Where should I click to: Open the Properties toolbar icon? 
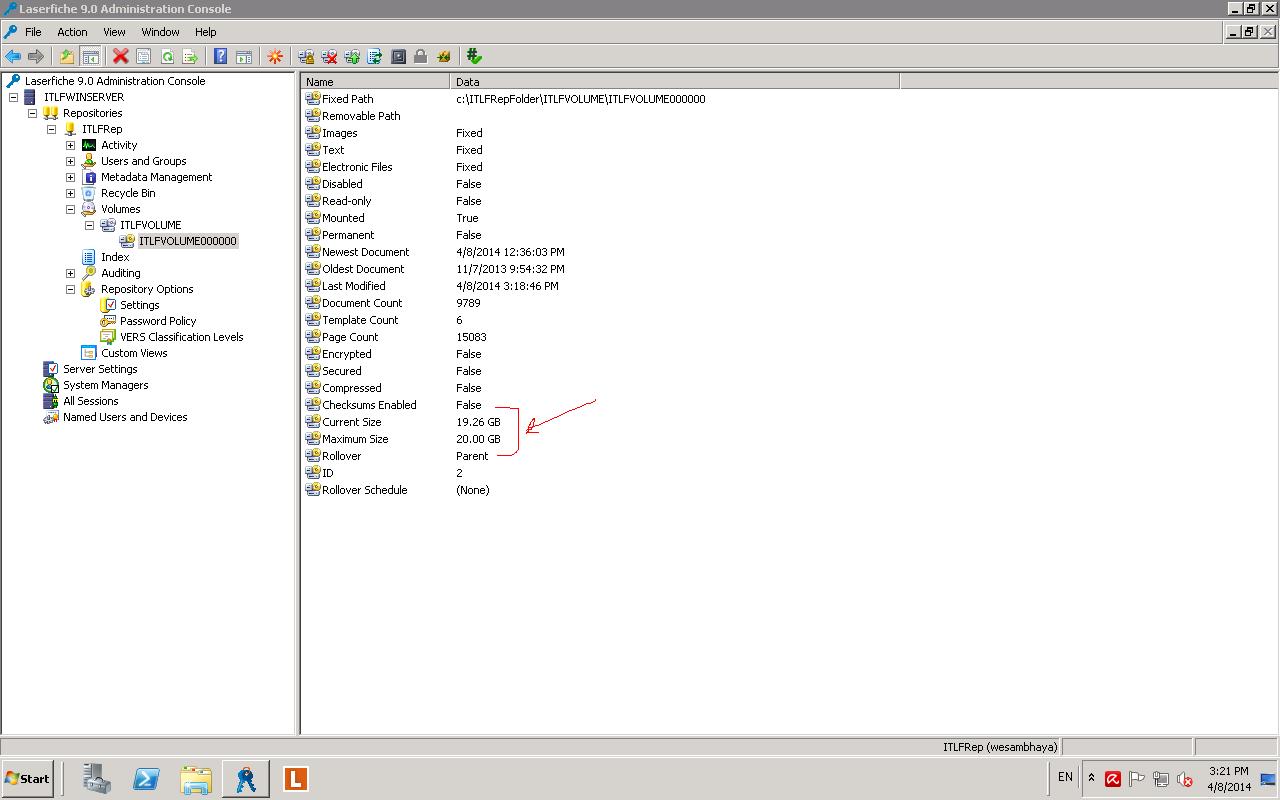tap(144, 57)
